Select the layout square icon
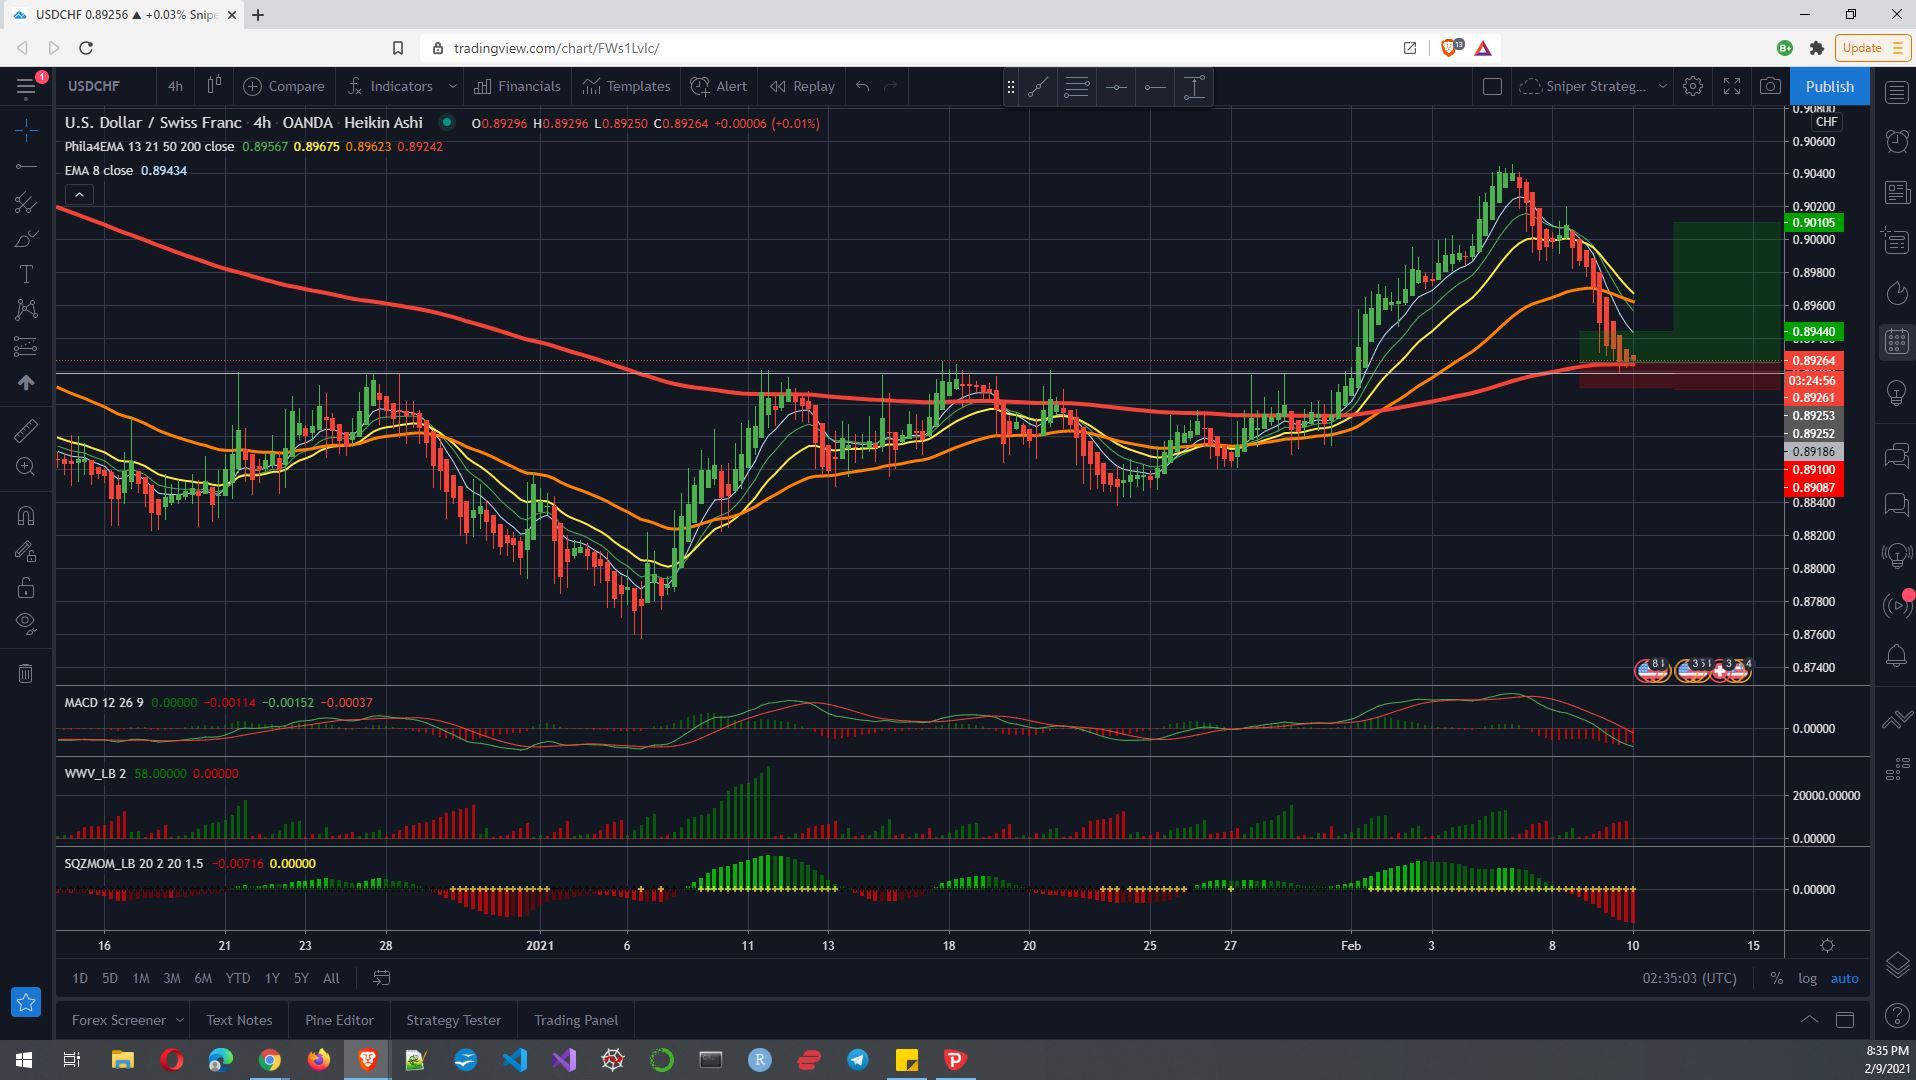The height and width of the screenshot is (1080, 1916). click(x=1492, y=86)
